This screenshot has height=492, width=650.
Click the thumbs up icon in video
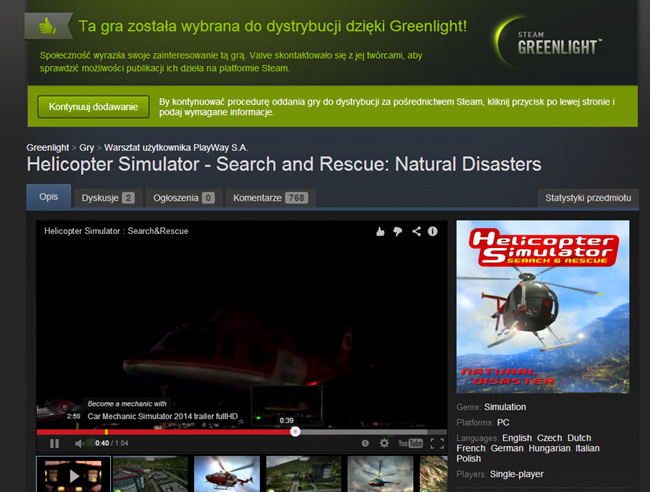(380, 231)
